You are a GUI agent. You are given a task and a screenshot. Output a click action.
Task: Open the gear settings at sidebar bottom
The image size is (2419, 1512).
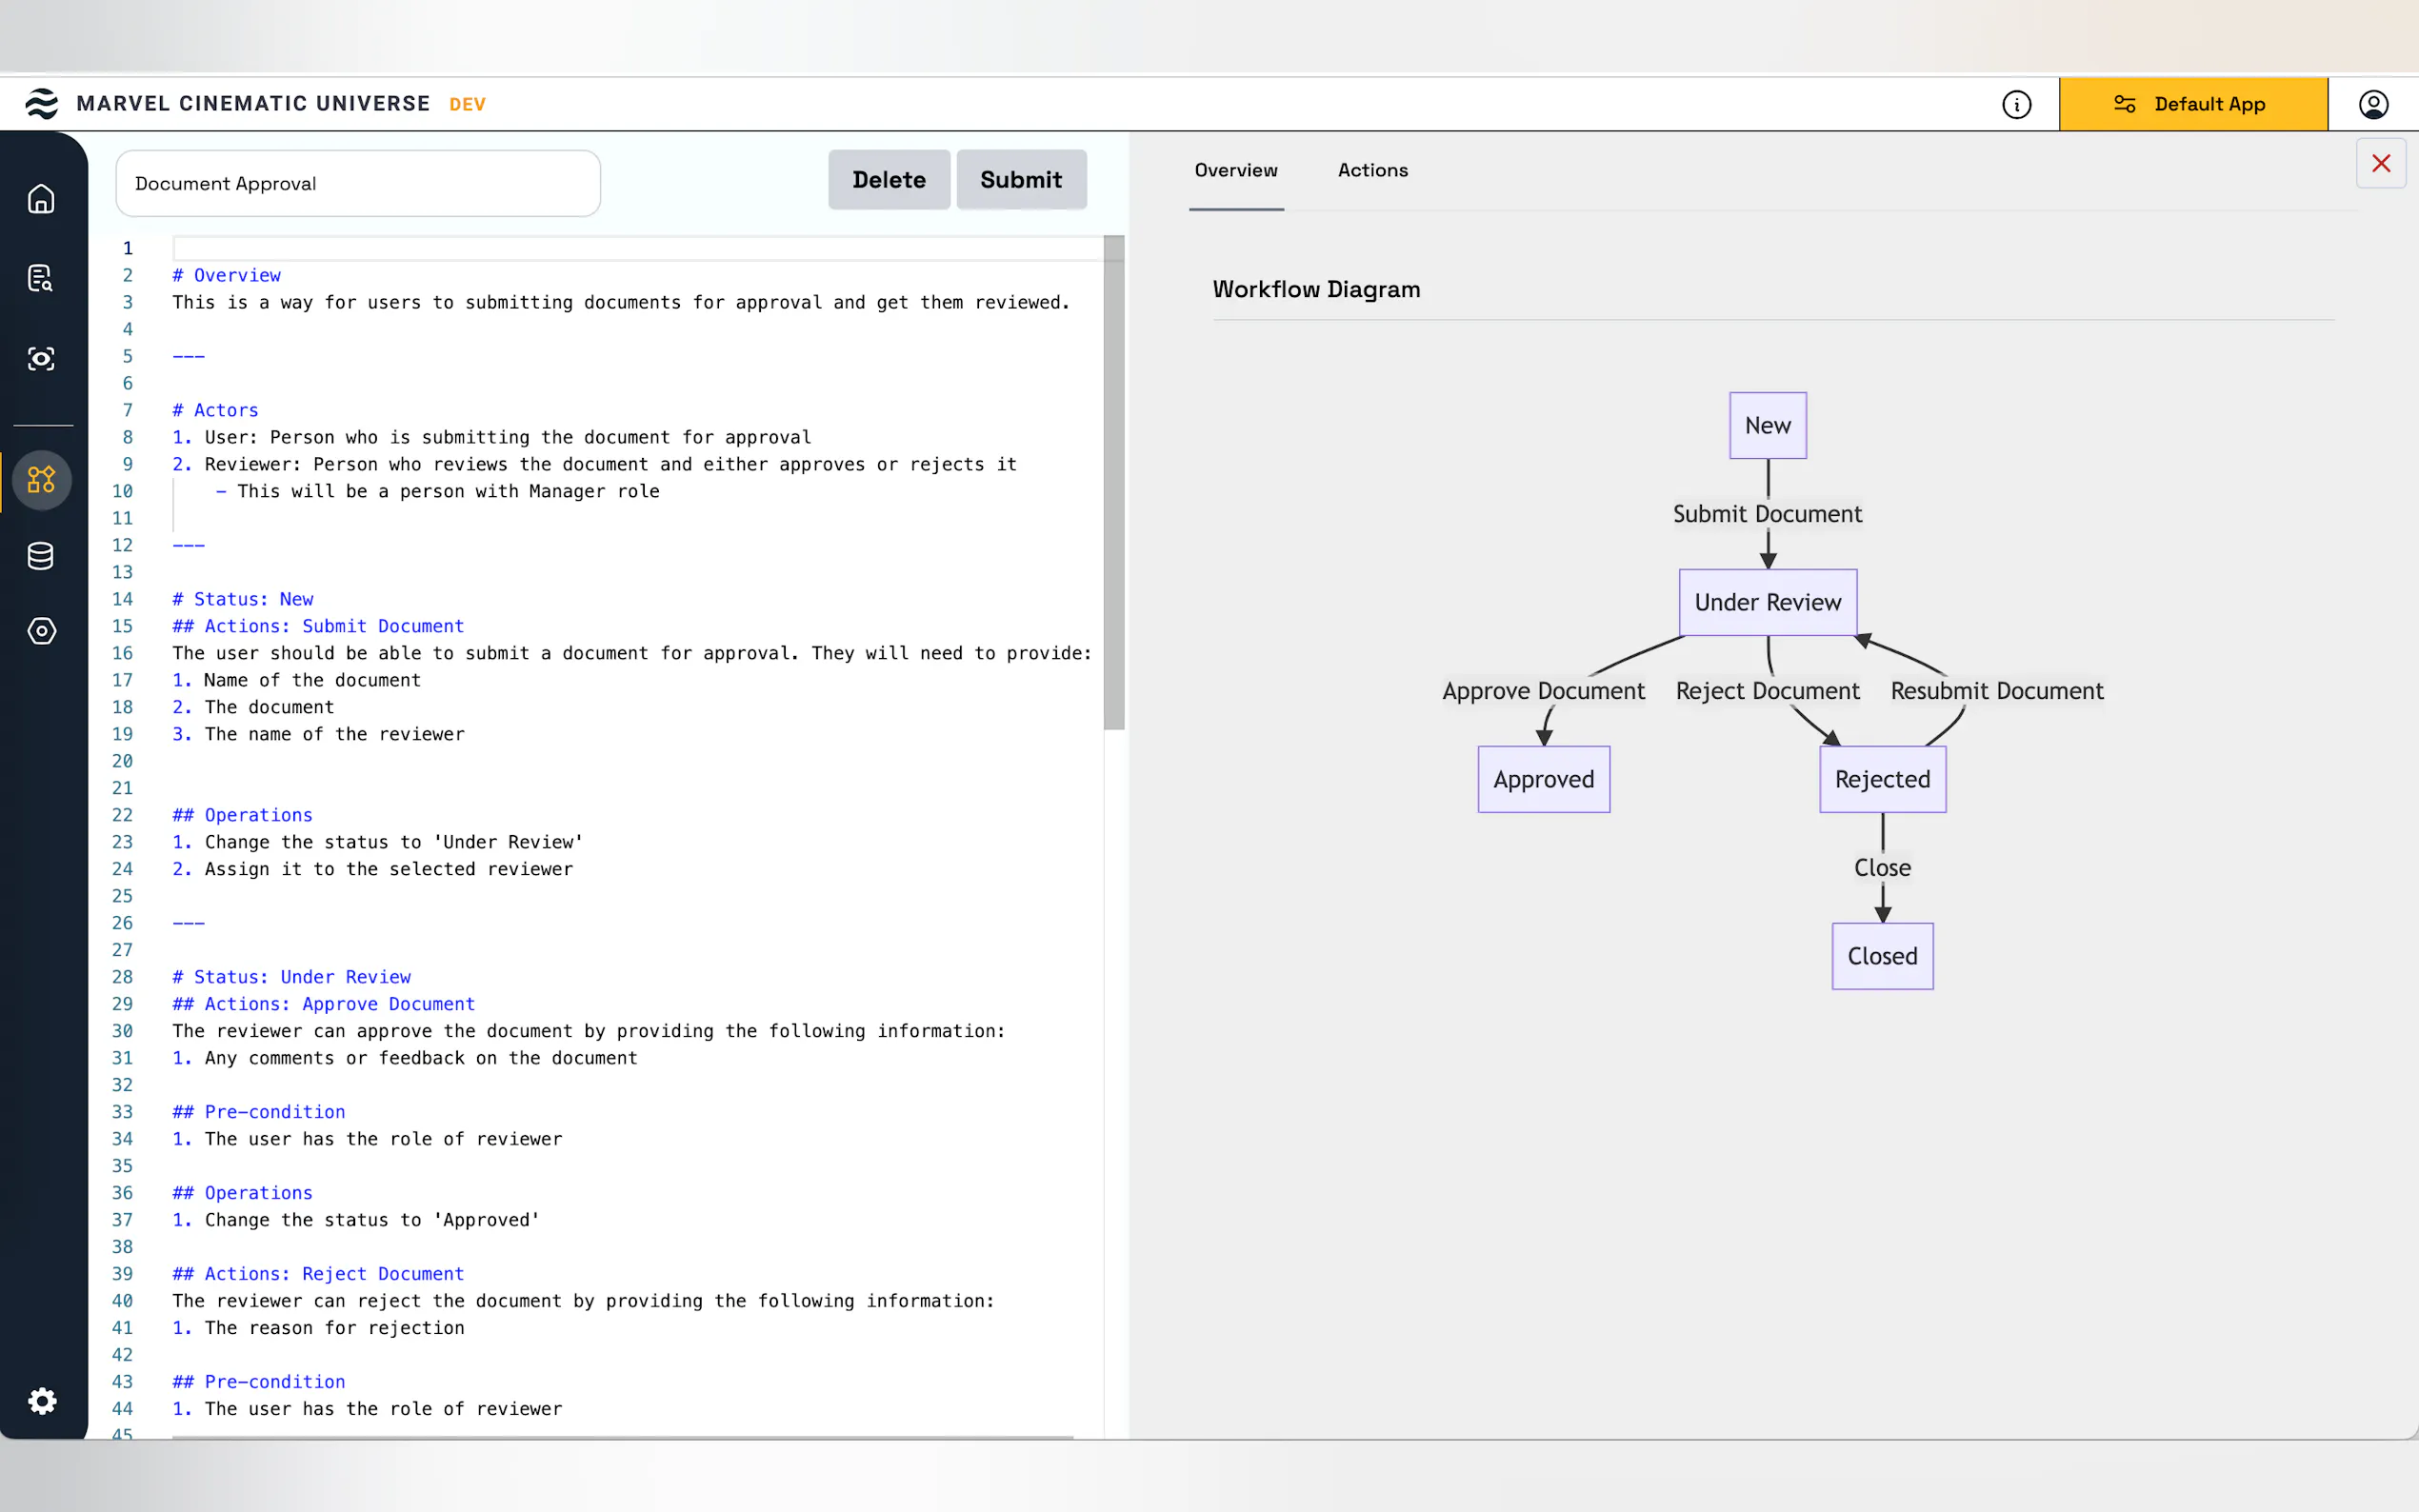pyautogui.click(x=42, y=1400)
